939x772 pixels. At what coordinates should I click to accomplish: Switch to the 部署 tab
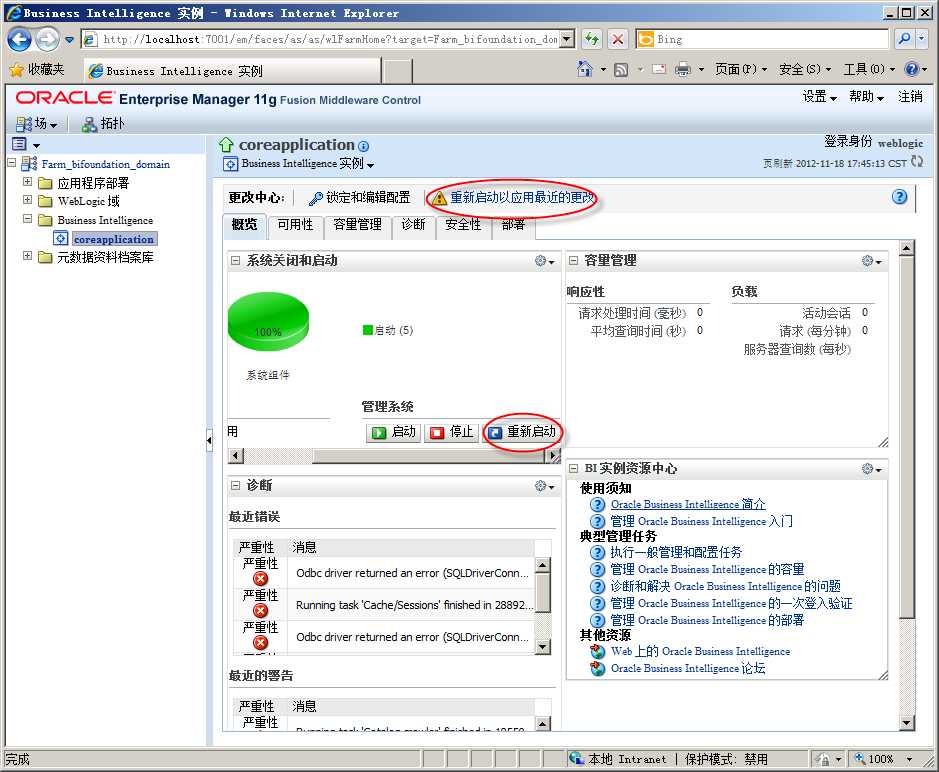tap(513, 225)
